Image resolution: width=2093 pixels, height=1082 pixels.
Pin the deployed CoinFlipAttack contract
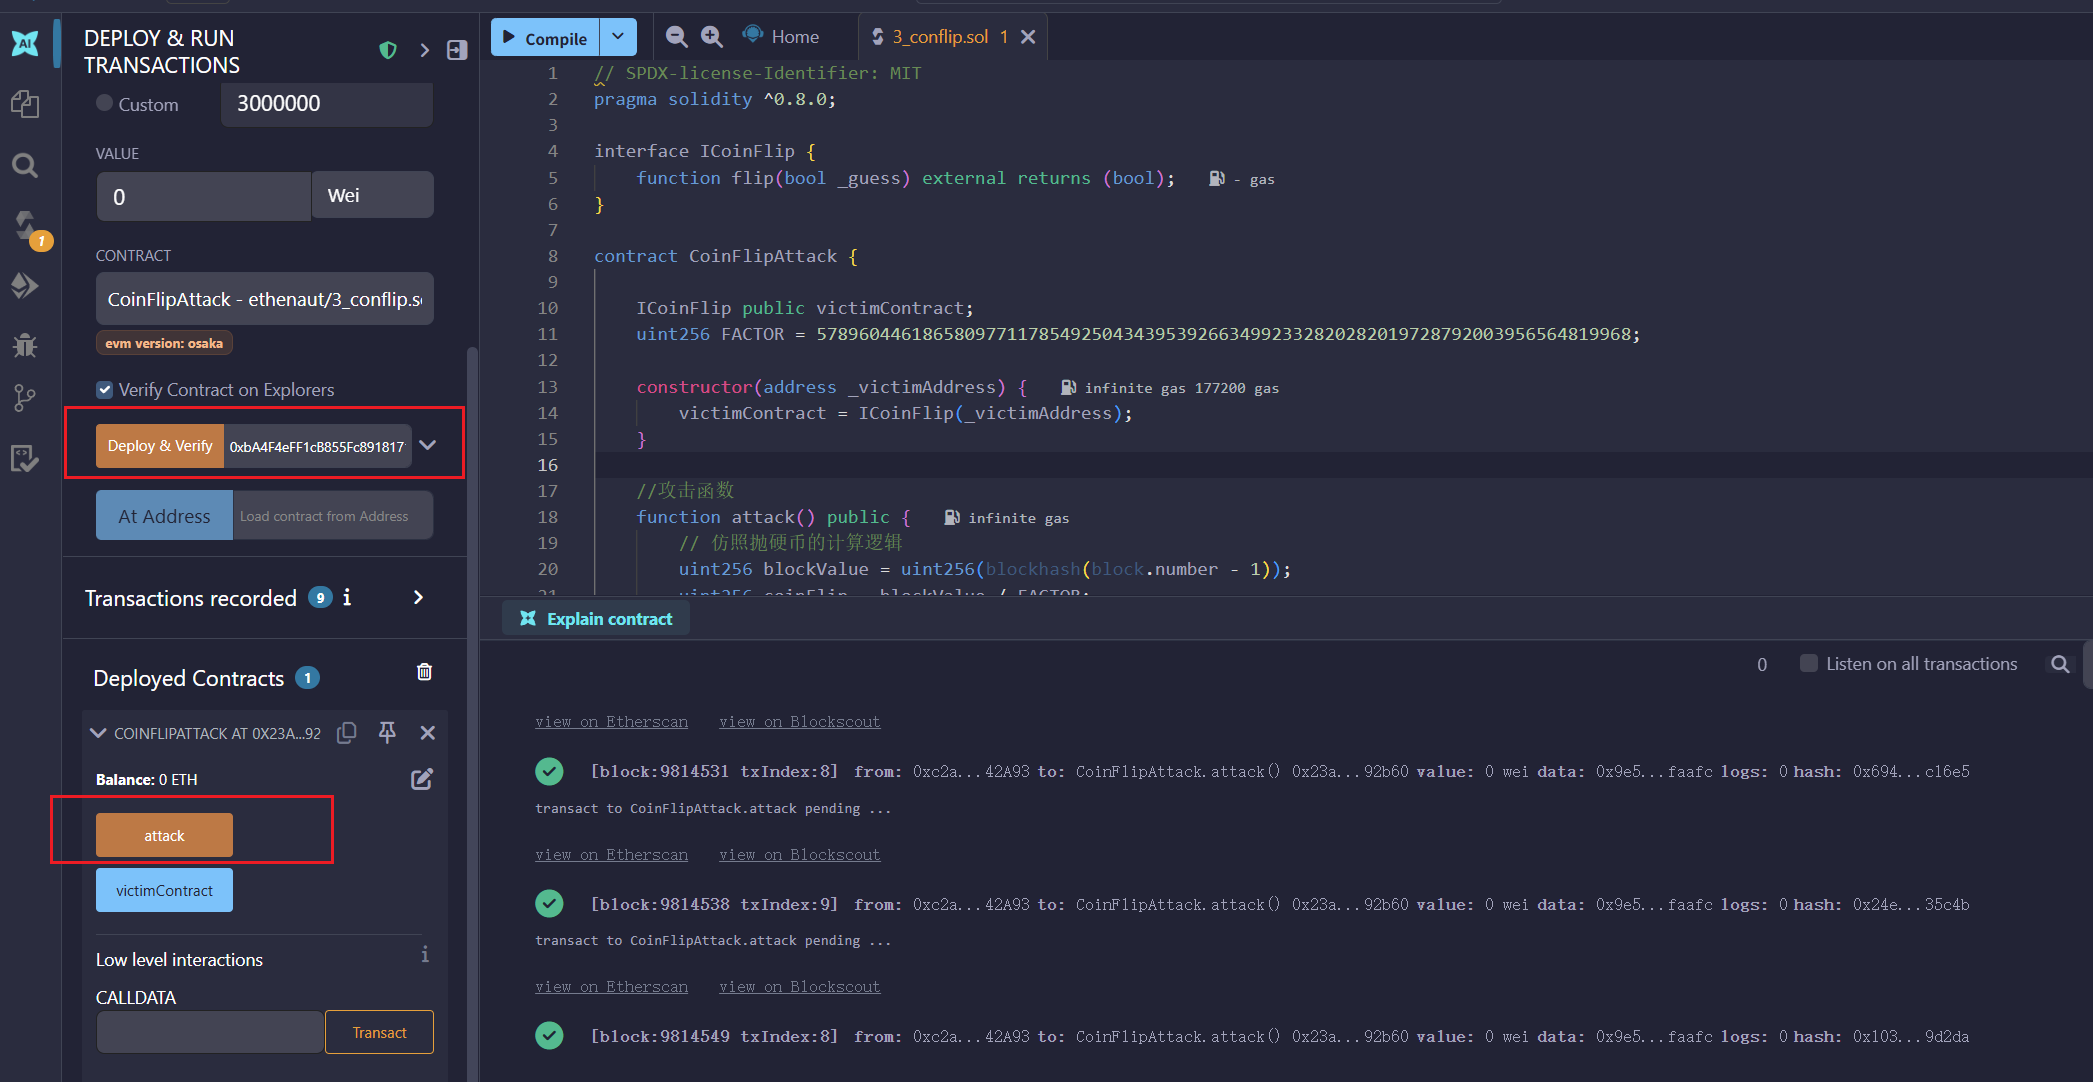pos(387,733)
